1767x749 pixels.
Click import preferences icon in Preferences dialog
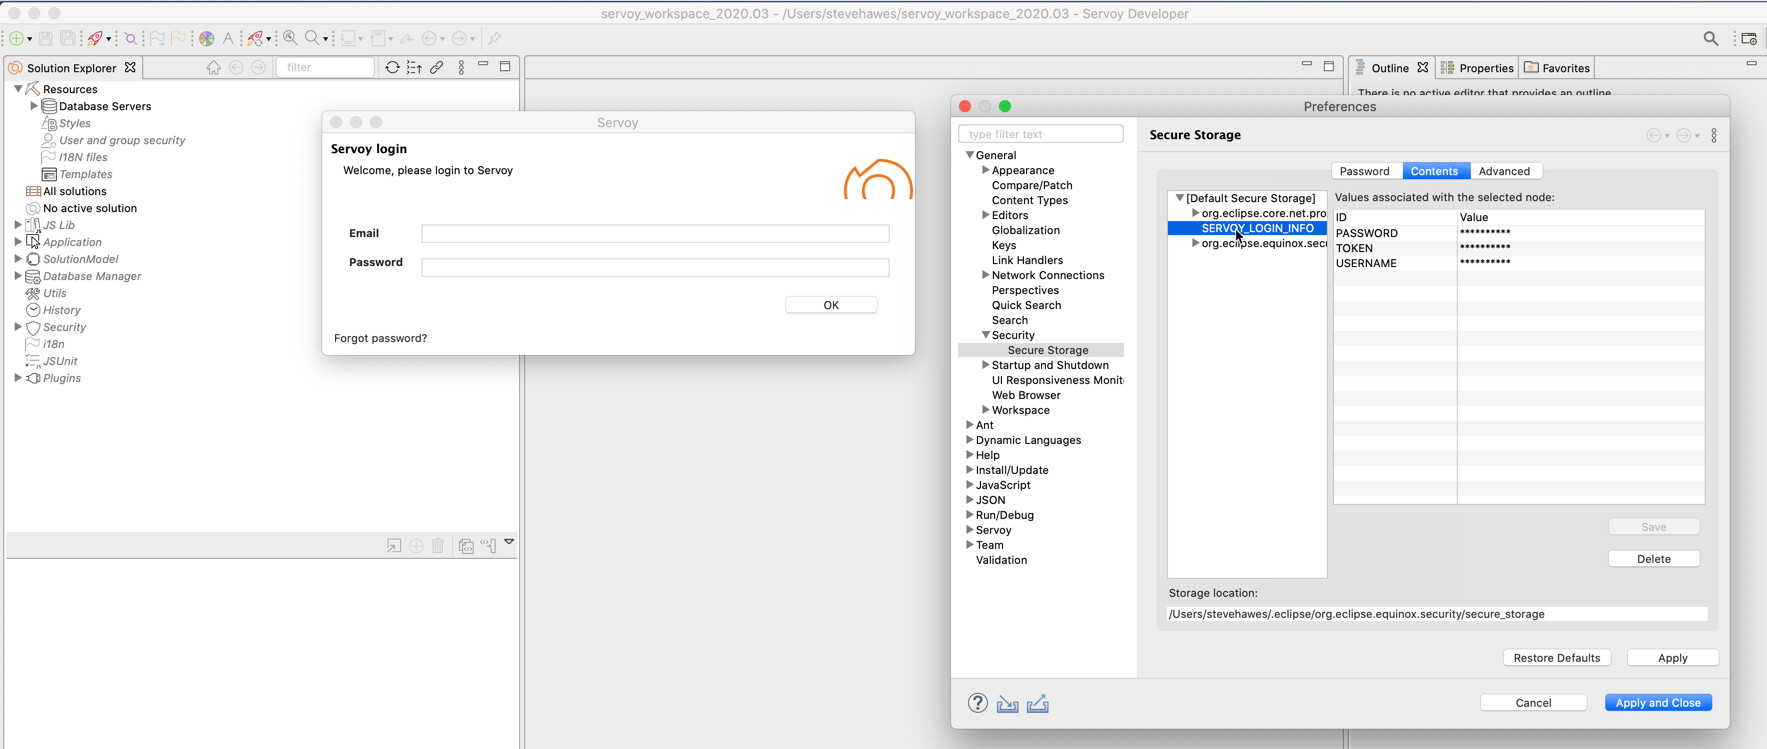[x=1007, y=703]
